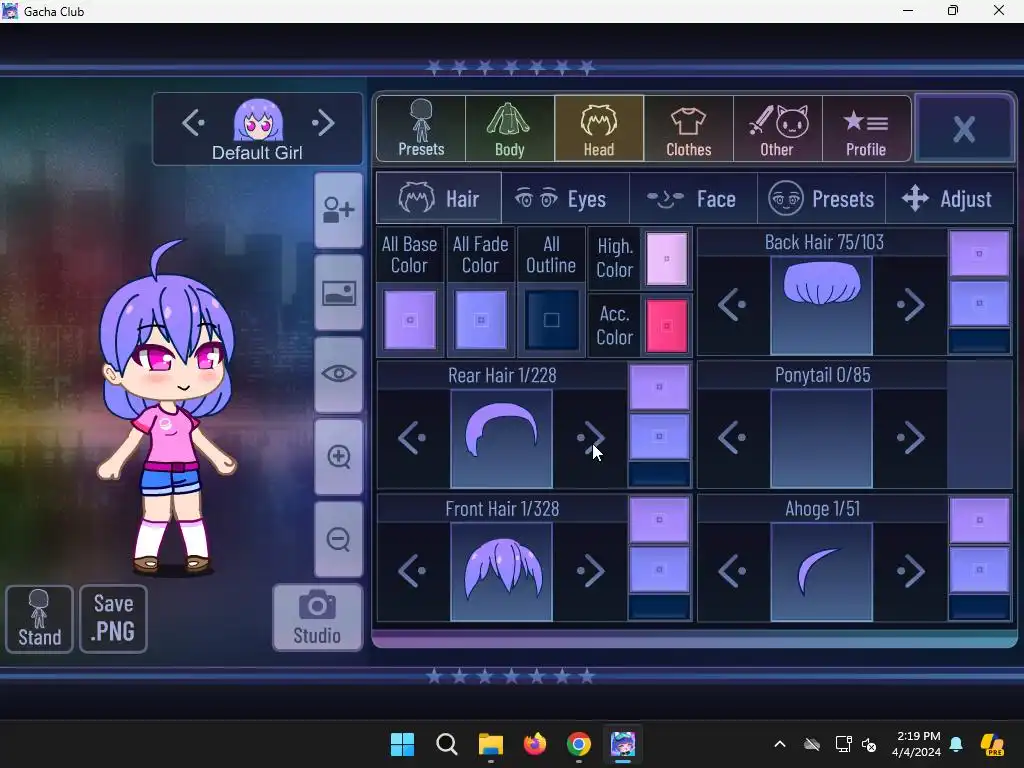Screen dimensions: 1024x768
Task: Switch to the Eyes sub-tab
Action: pos(566,199)
